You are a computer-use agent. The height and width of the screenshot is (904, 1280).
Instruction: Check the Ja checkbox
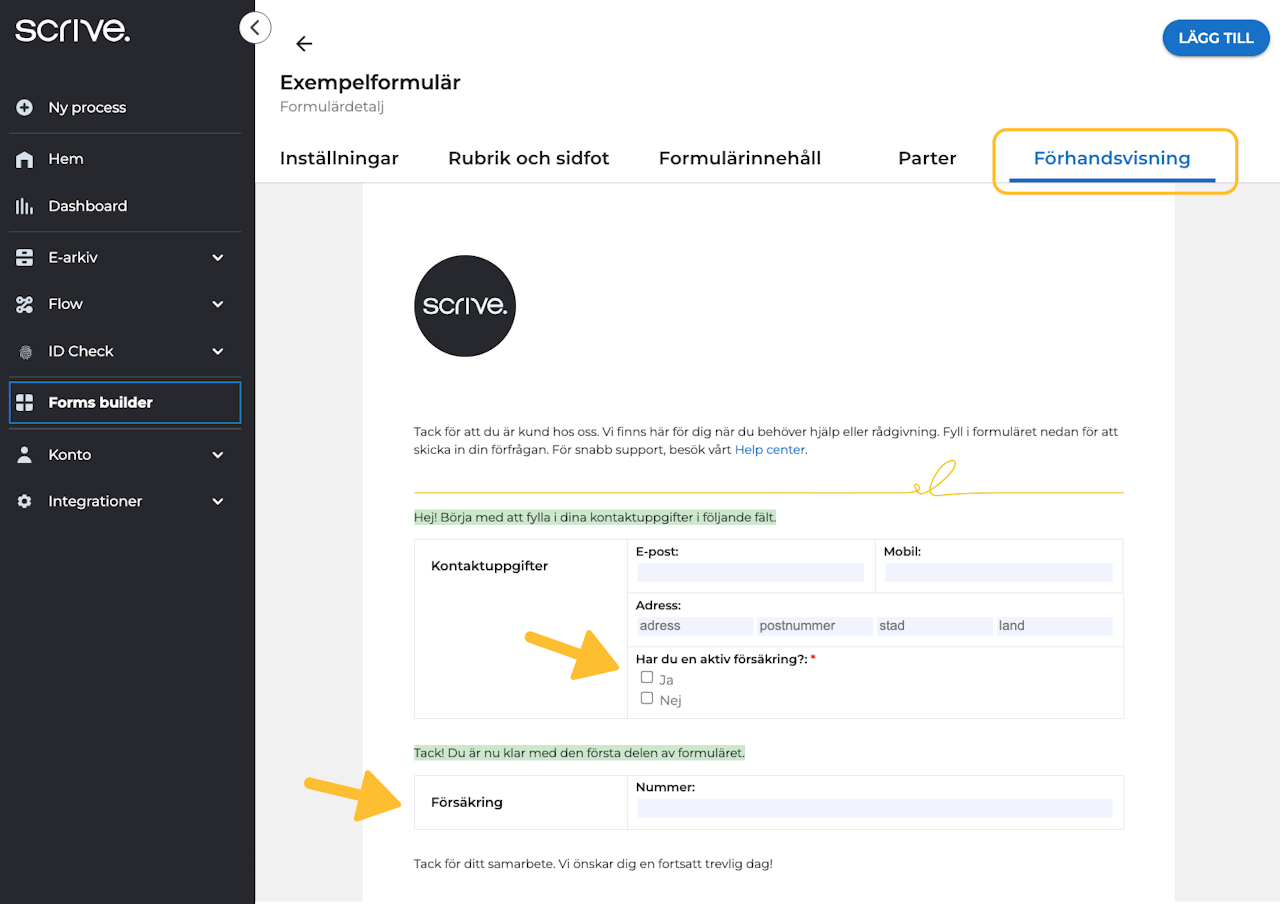(647, 678)
